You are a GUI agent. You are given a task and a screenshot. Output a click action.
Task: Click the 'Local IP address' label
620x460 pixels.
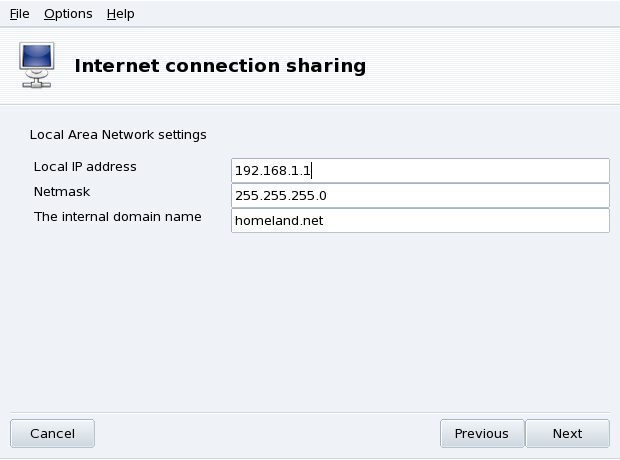pos(85,167)
